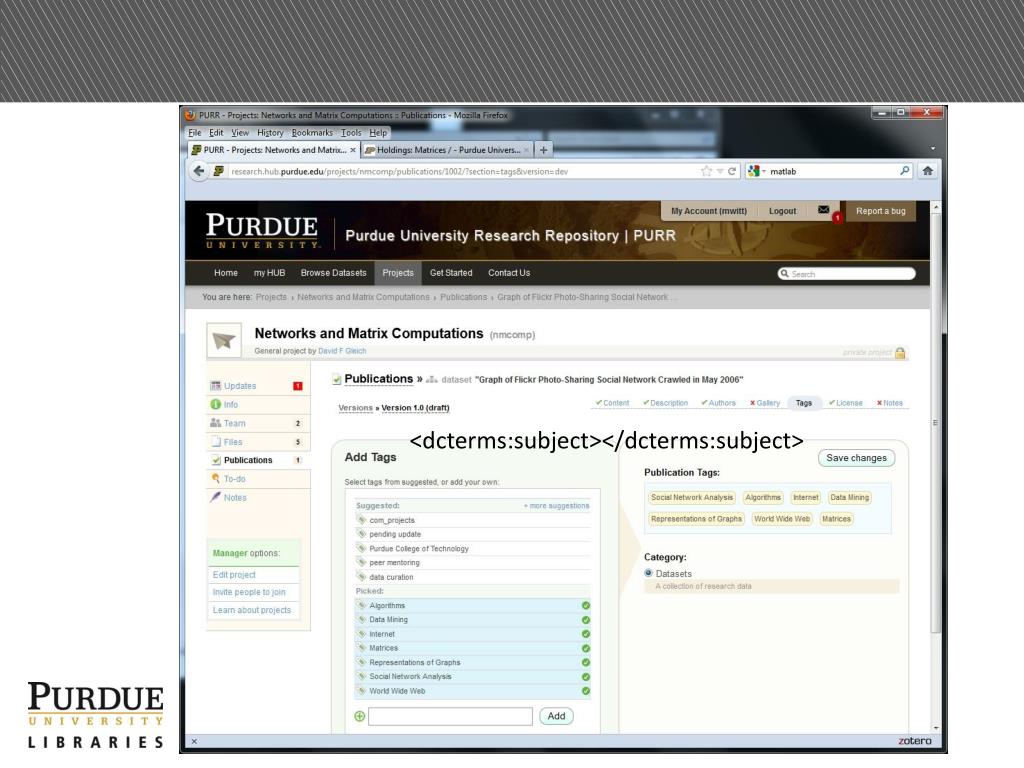Go to Browse Datasets in the navigation bar
1024x768 pixels.
pyautogui.click(x=334, y=273)
